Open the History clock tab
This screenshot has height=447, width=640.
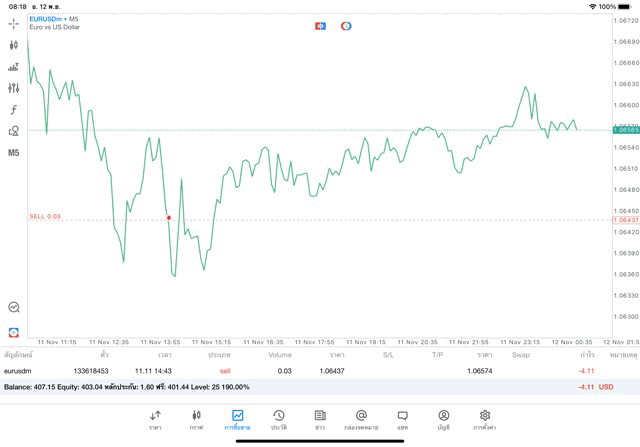tap(279, 419)
